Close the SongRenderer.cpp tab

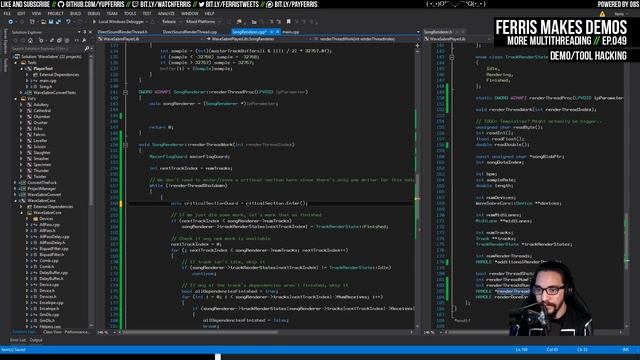[x=278, y=32]
